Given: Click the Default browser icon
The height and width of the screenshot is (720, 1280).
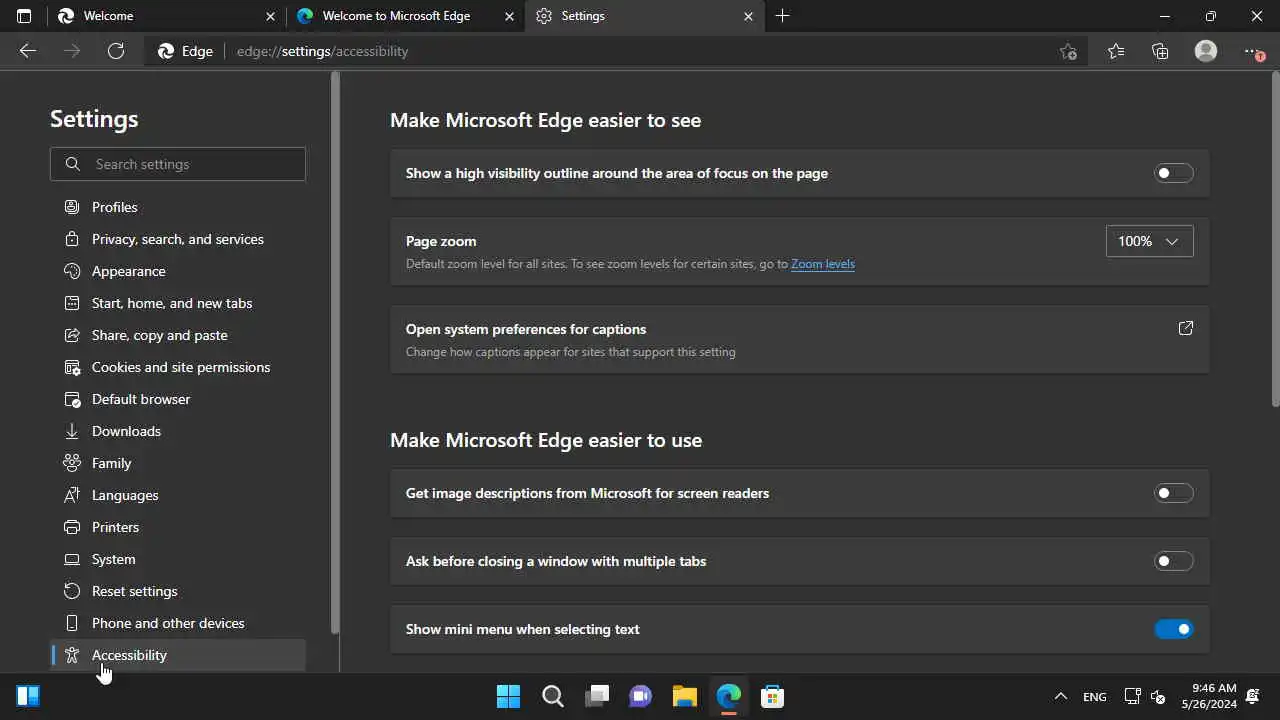Looking at the screenshot, I should point(71,399).
